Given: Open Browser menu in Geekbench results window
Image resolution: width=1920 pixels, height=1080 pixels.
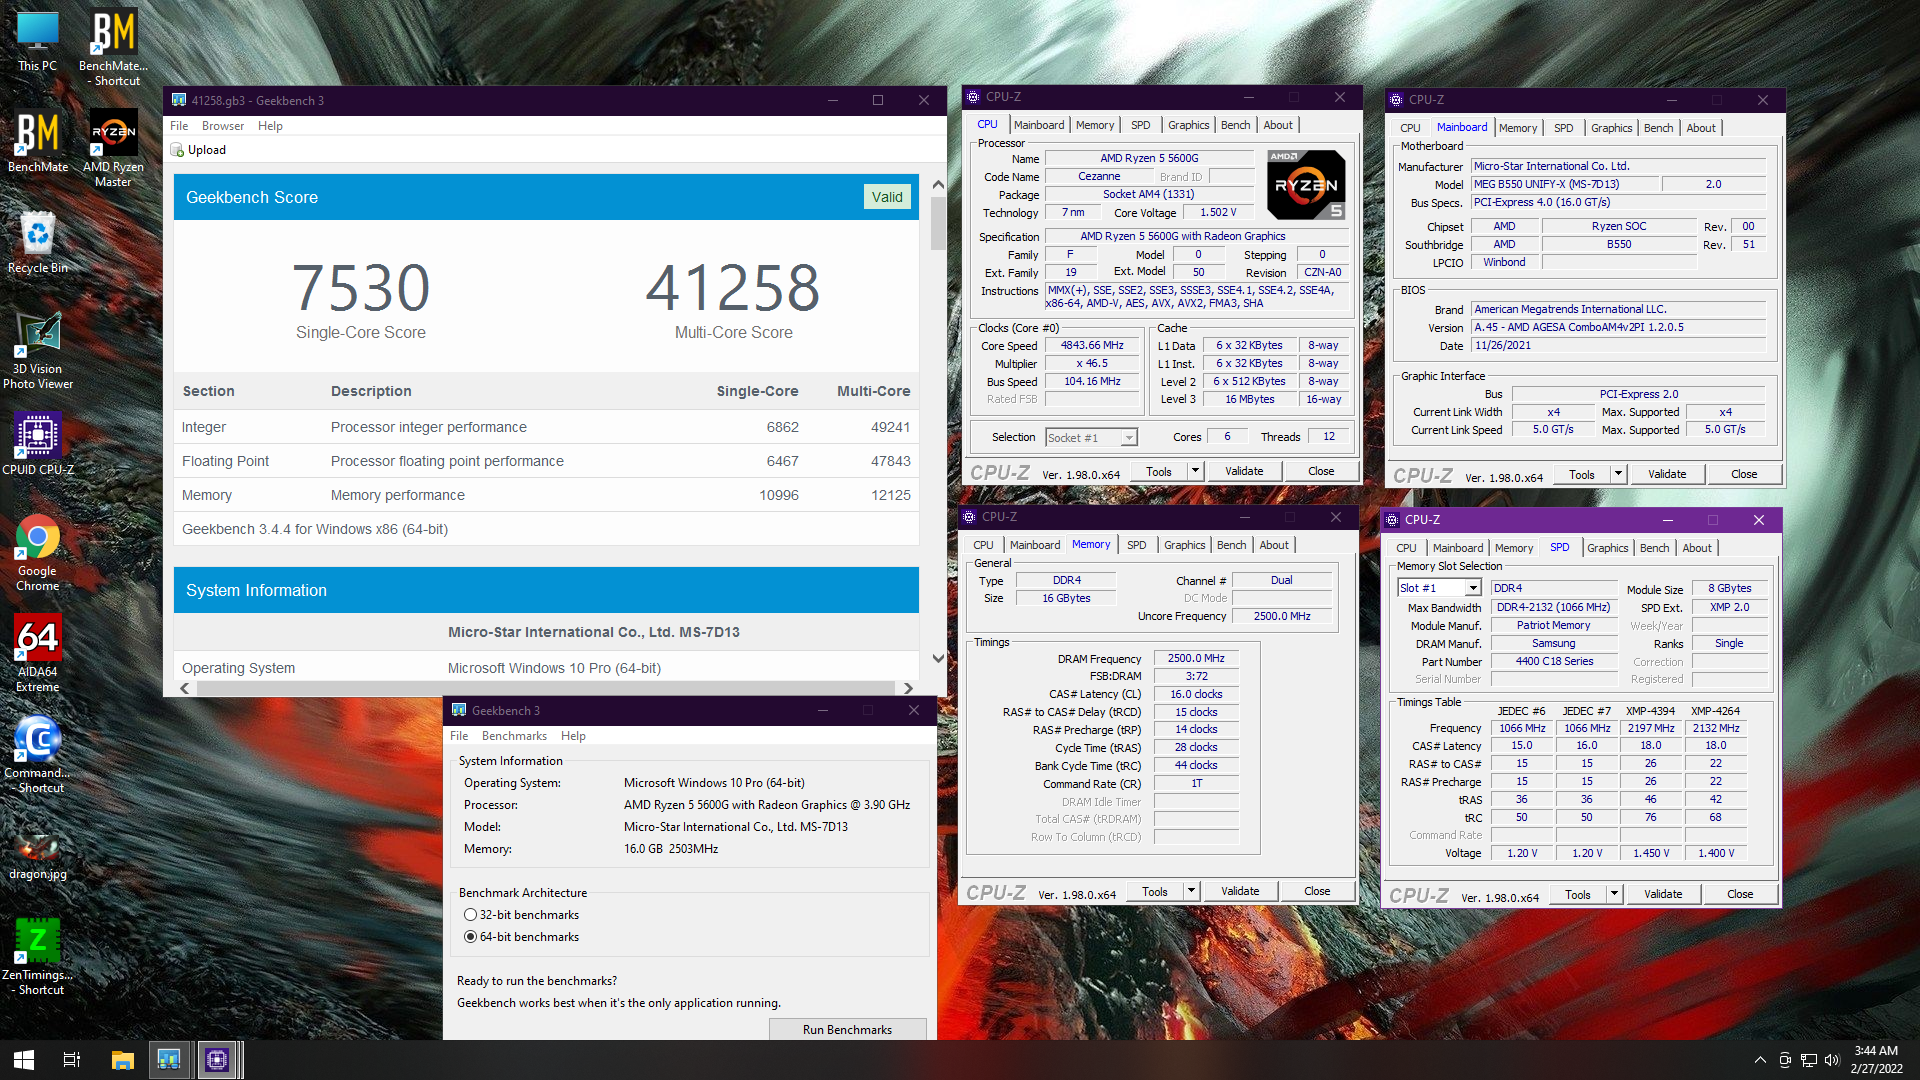Looking at the screenshot, I should [222, 126].
